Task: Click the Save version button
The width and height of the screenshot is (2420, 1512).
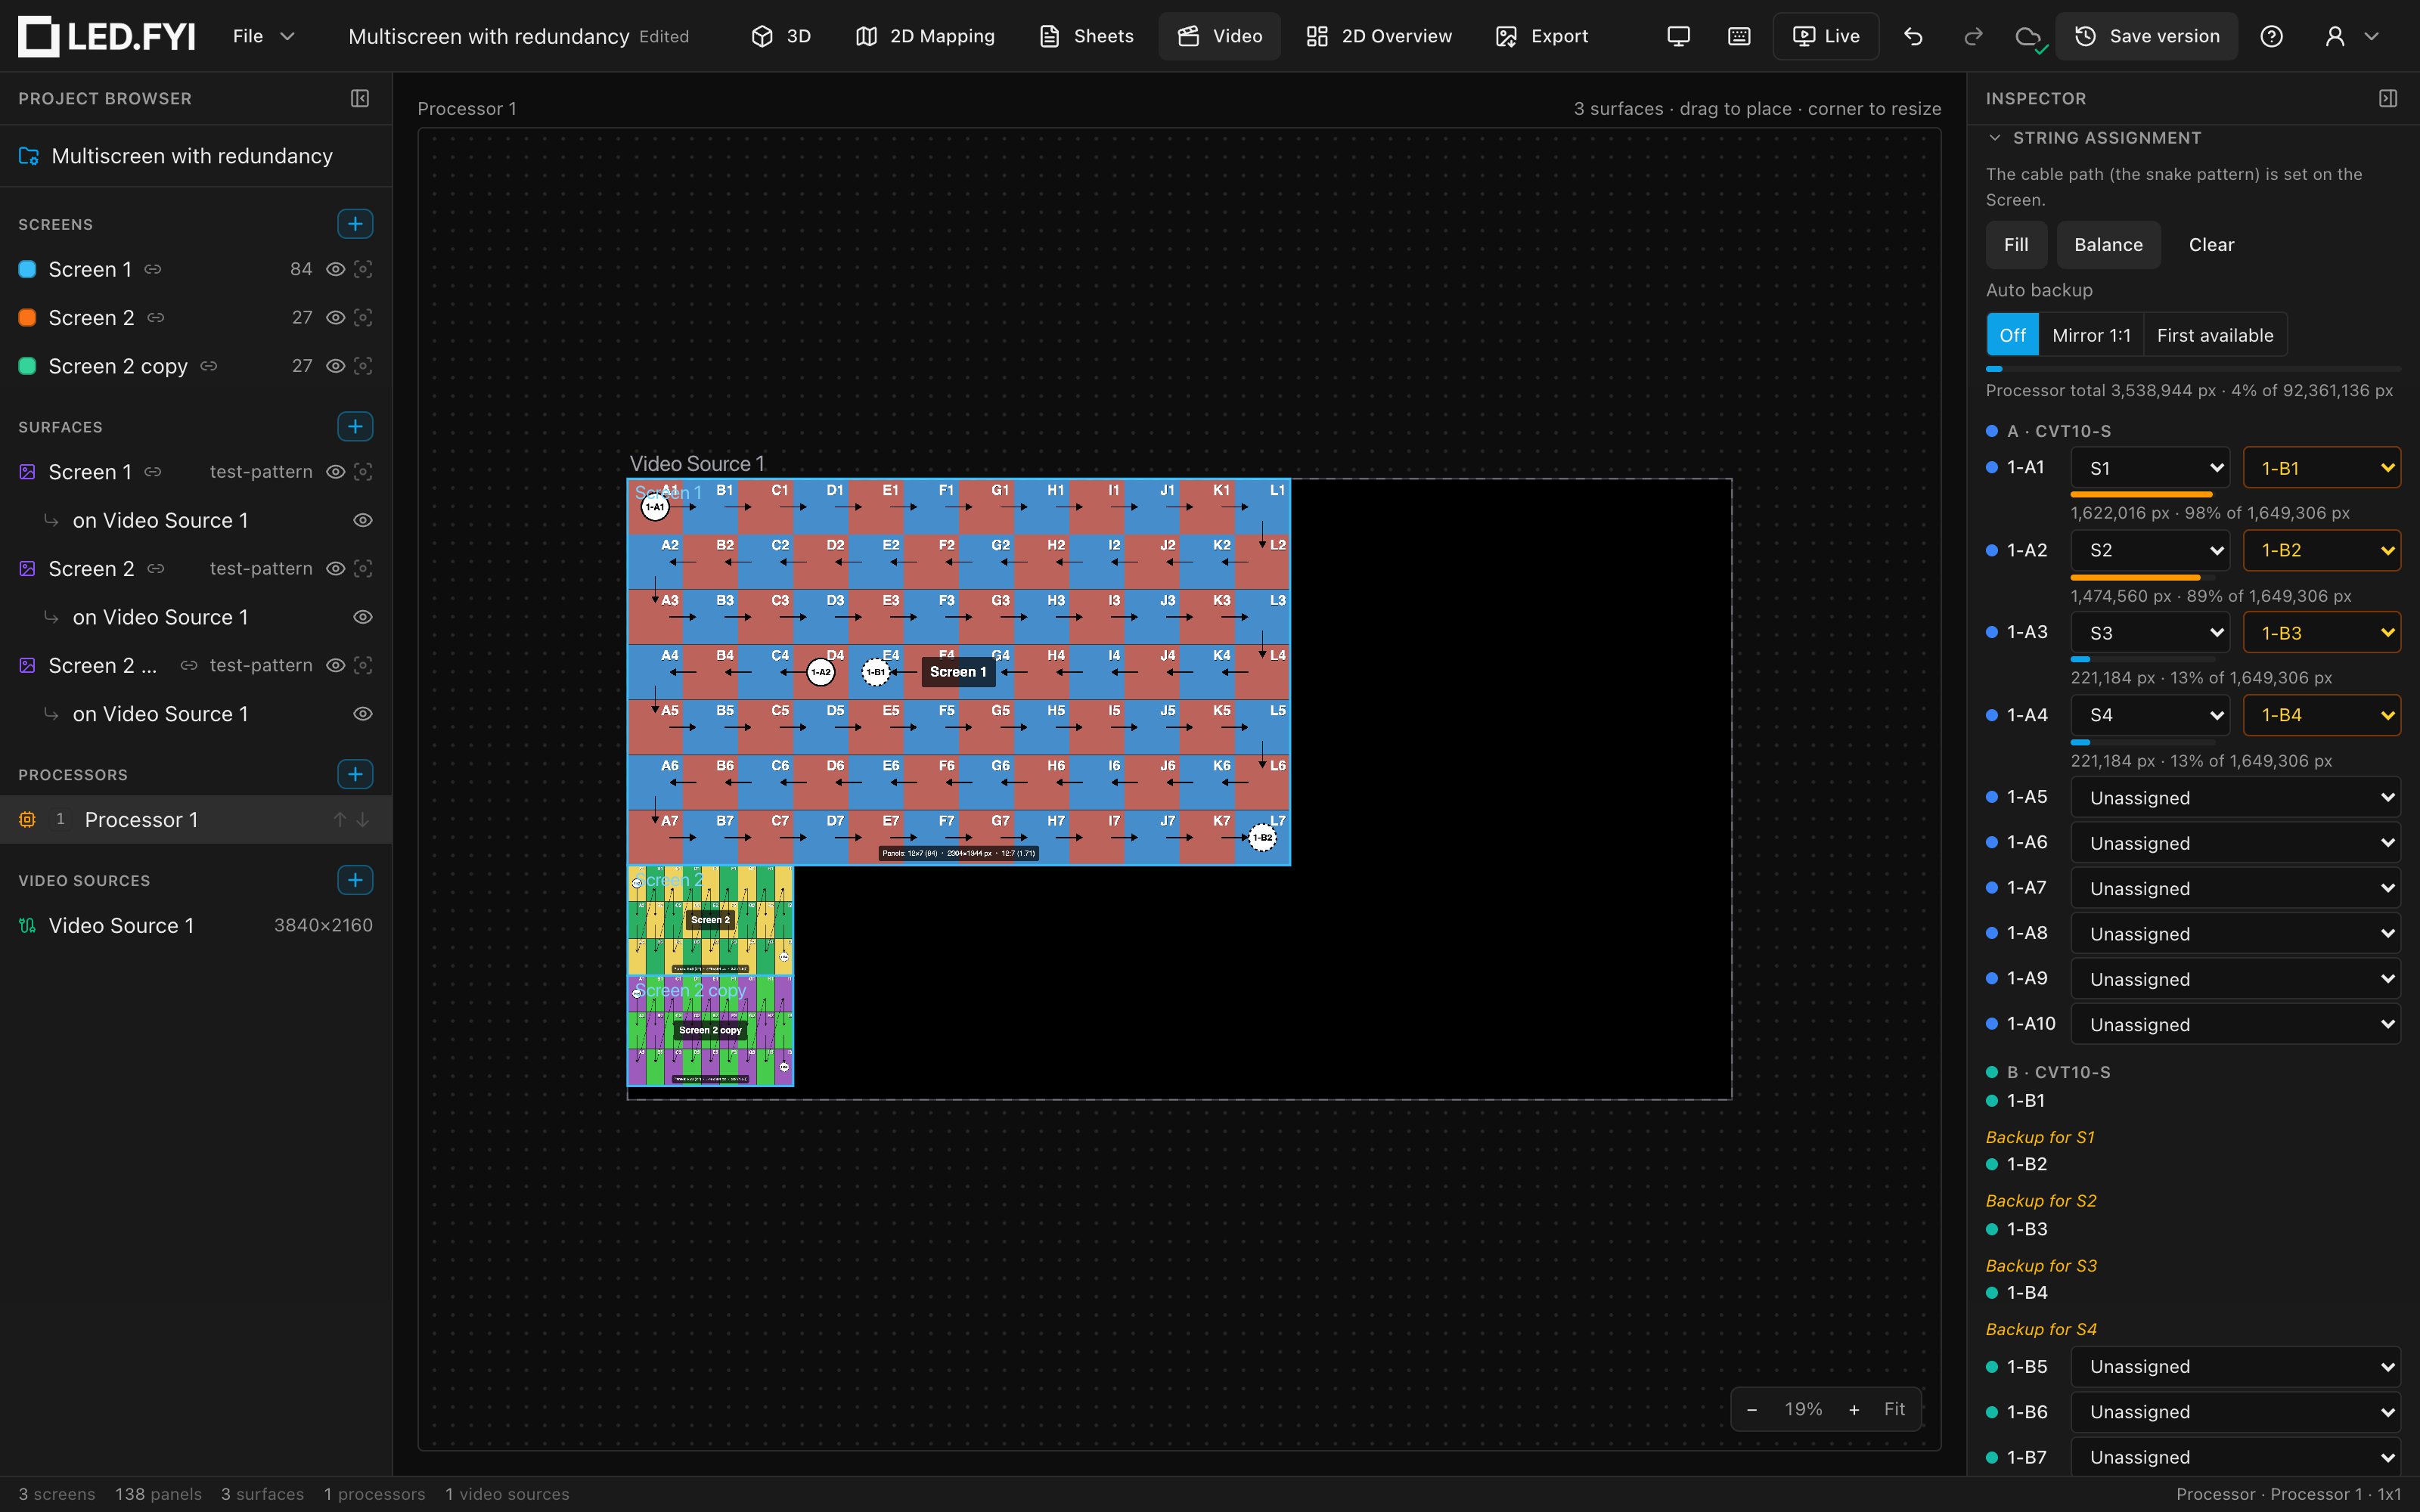Action: [2146, 36]
